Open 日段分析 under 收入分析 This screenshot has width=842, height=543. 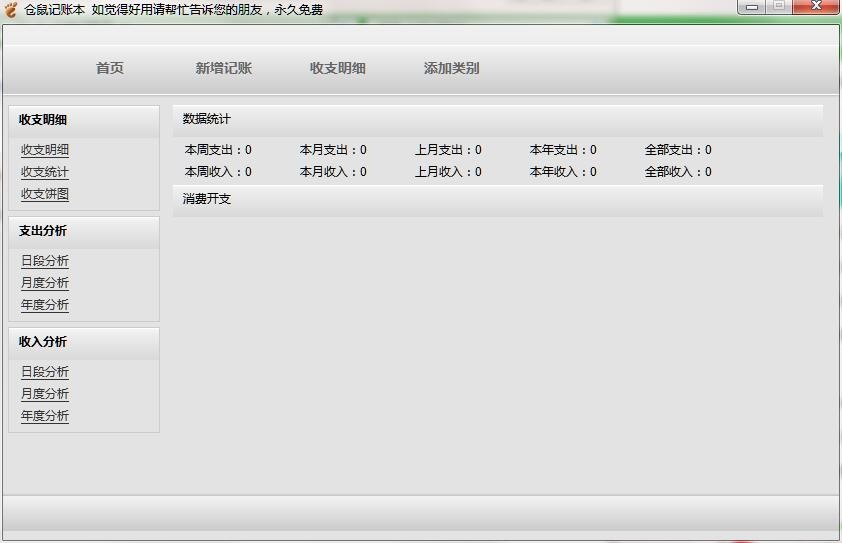pyautogui.click(x=45, y=372)
